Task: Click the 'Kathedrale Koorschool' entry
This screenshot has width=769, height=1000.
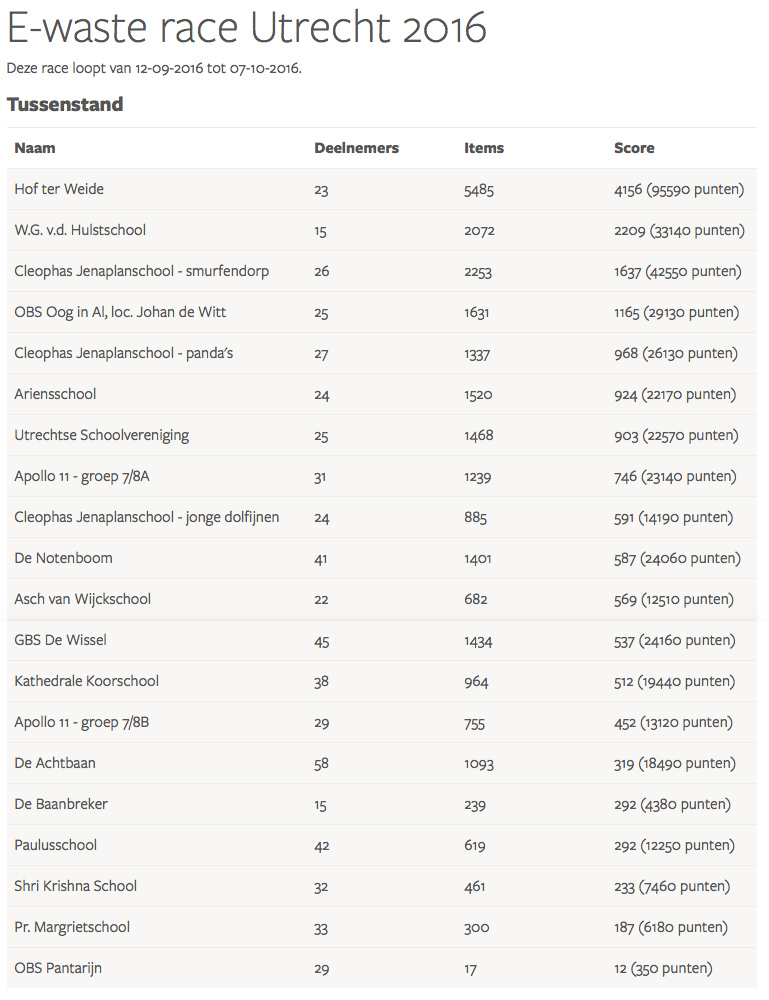Action: click(x=87, y=681)
